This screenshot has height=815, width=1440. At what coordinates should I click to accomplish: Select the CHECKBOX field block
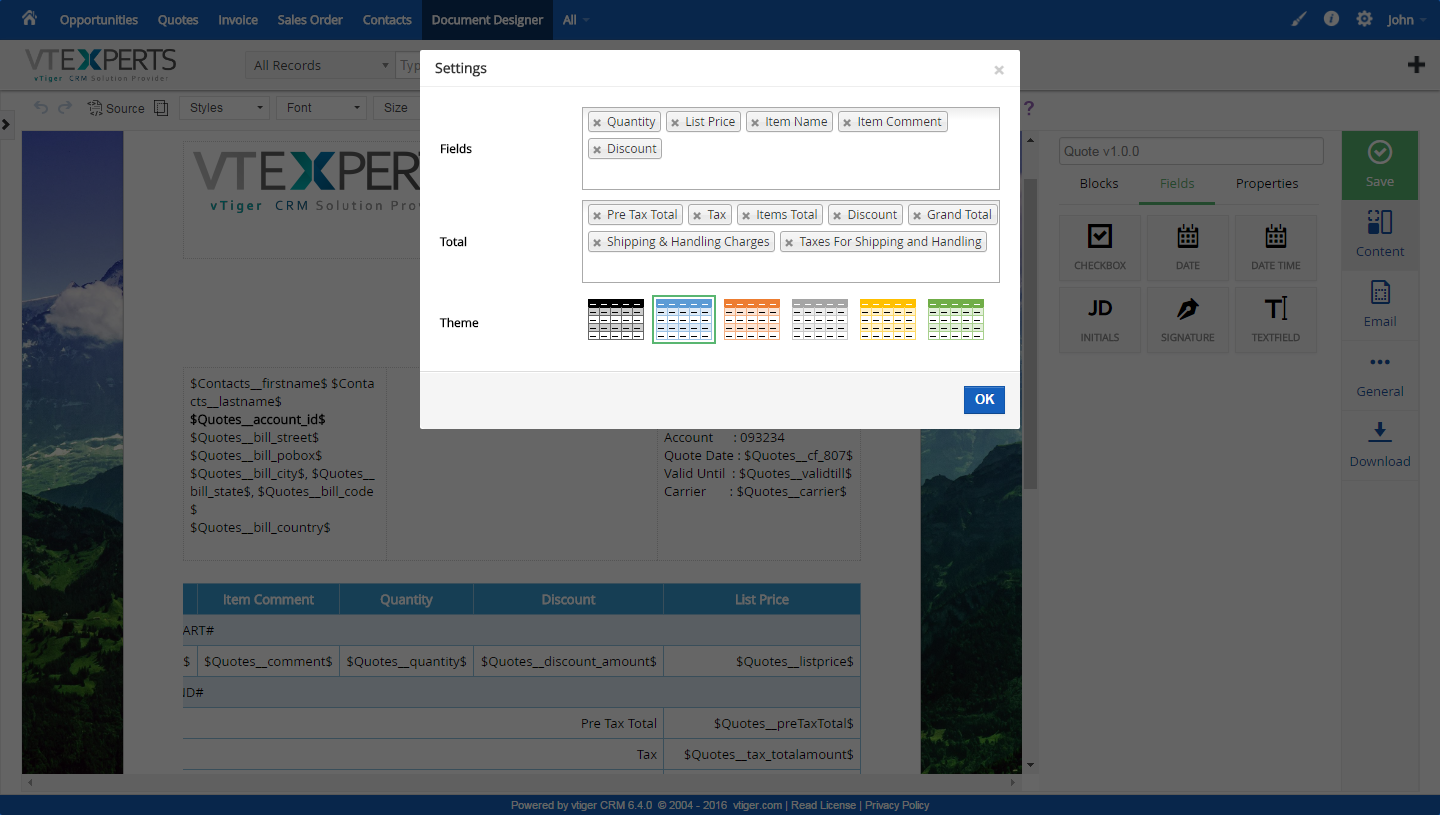point(1100,248)
